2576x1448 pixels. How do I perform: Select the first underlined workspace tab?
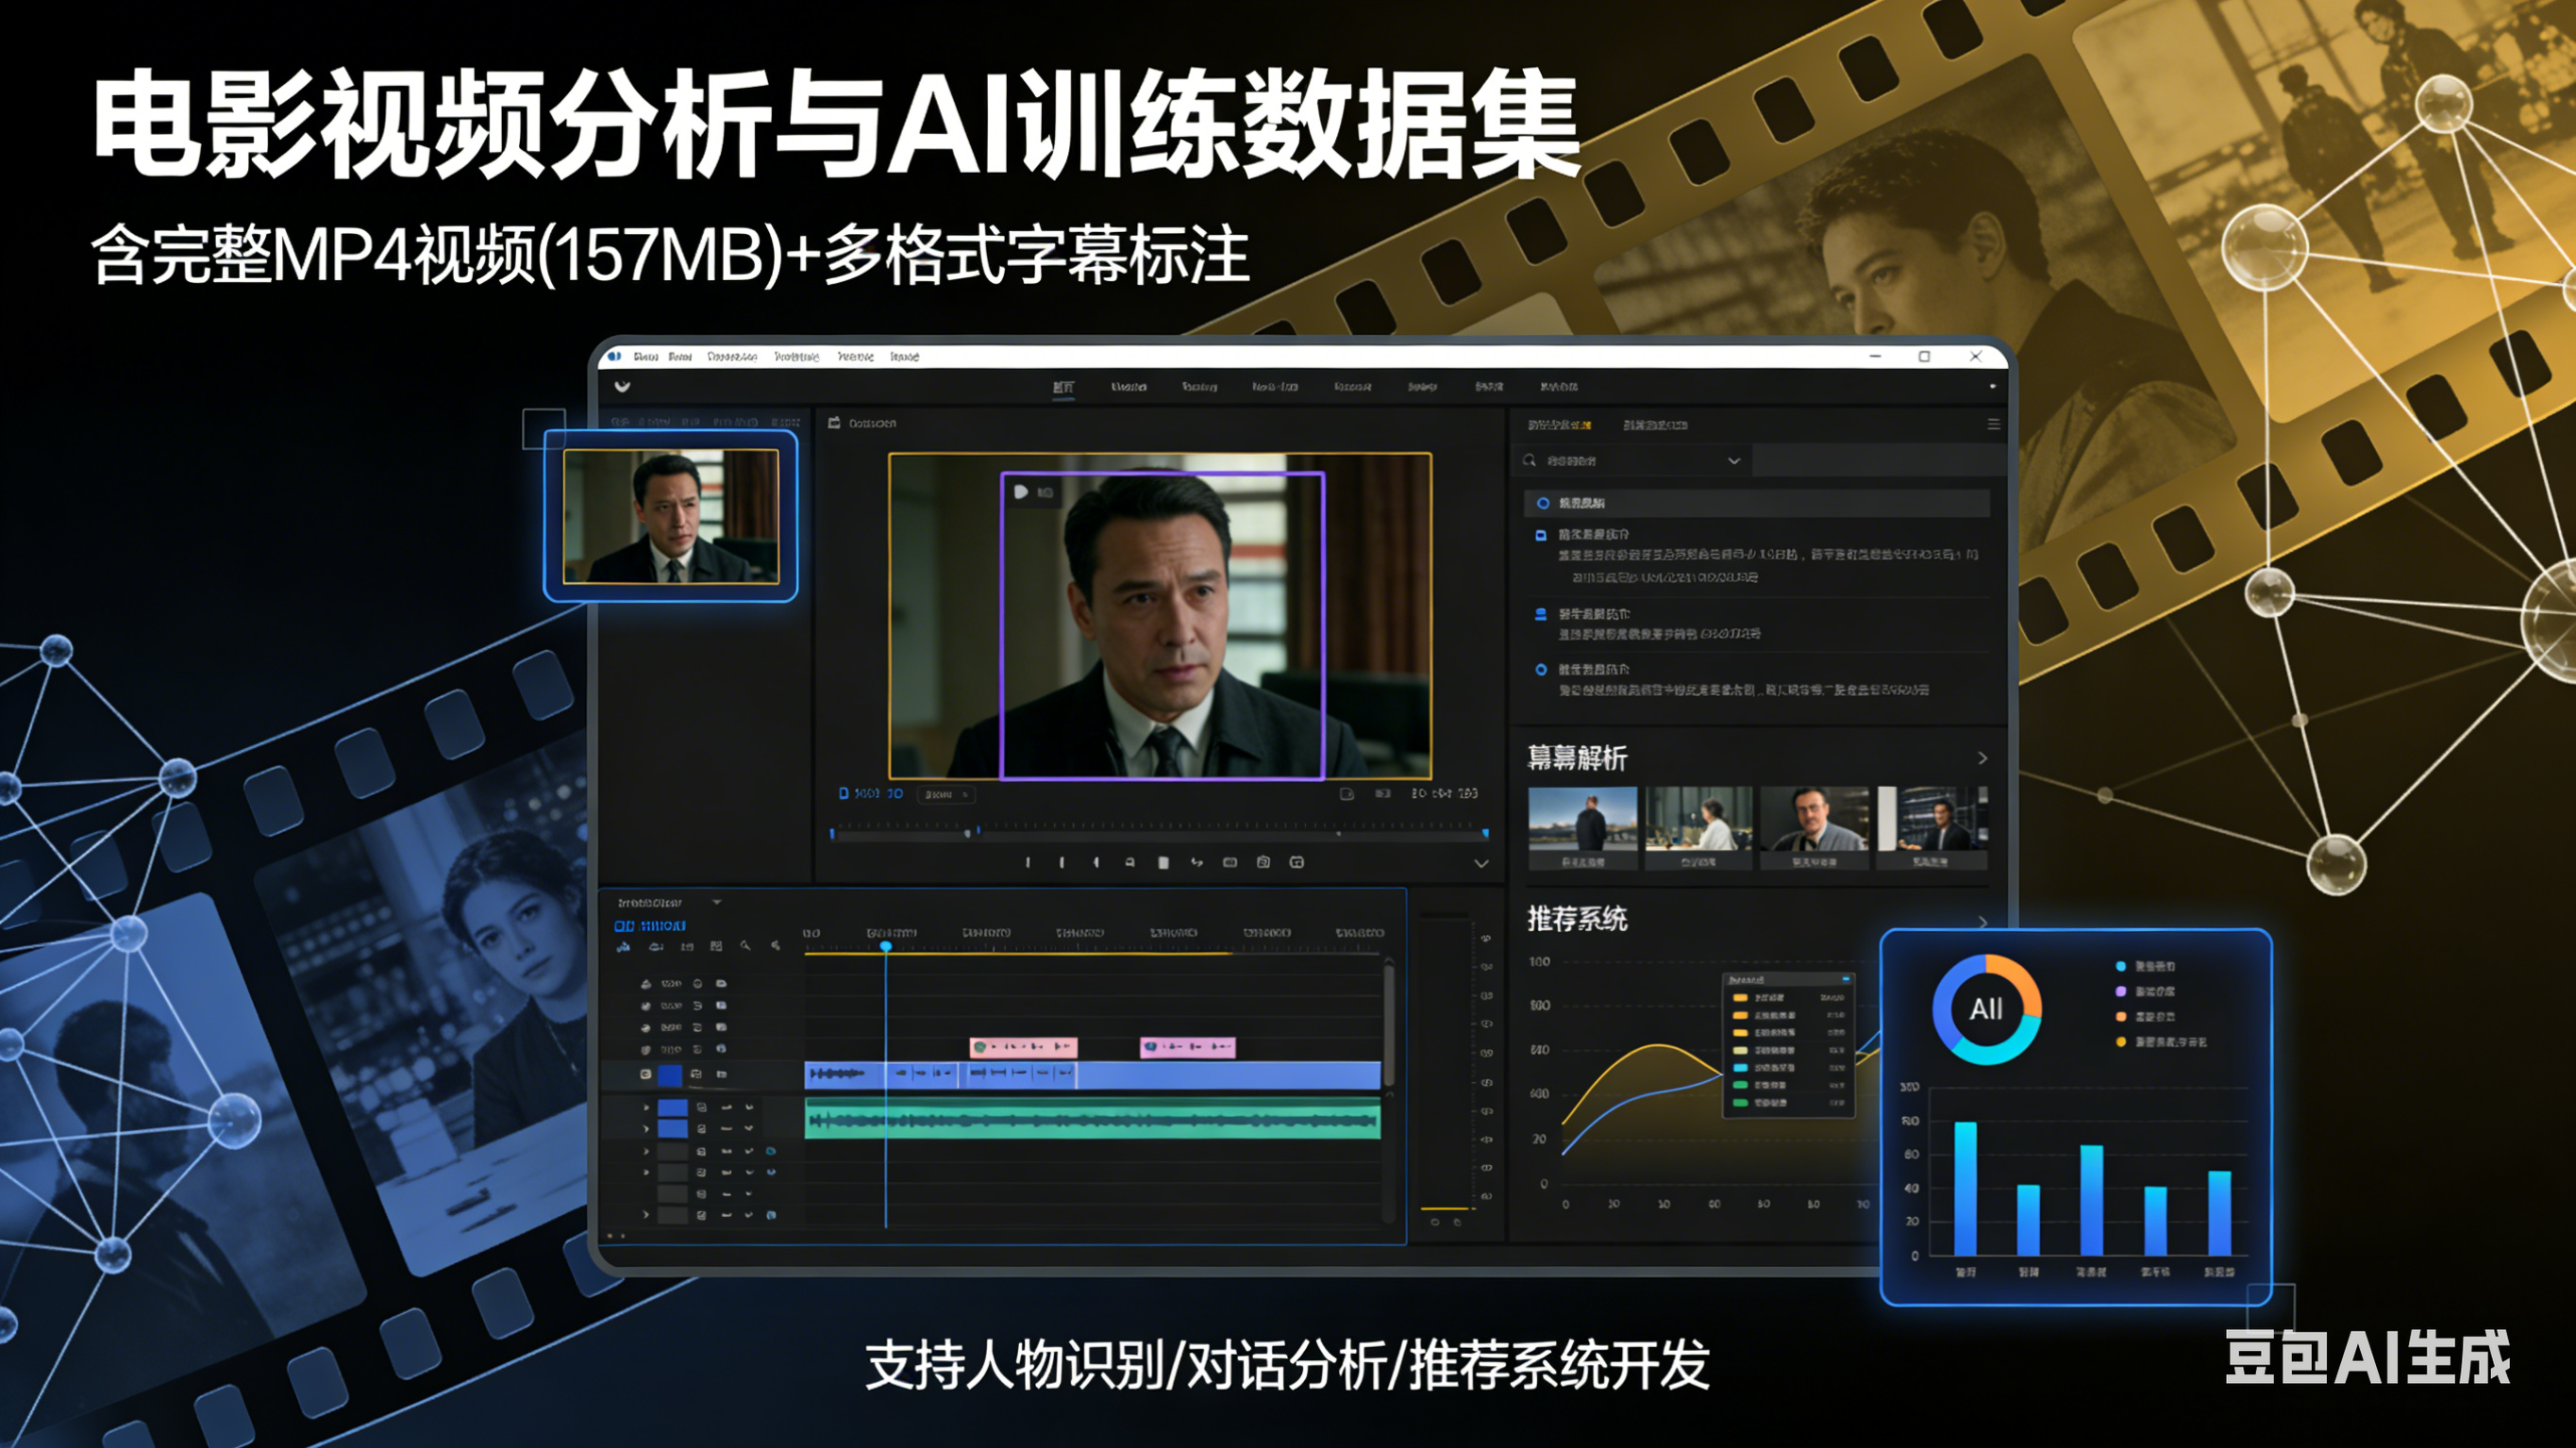1063,388
